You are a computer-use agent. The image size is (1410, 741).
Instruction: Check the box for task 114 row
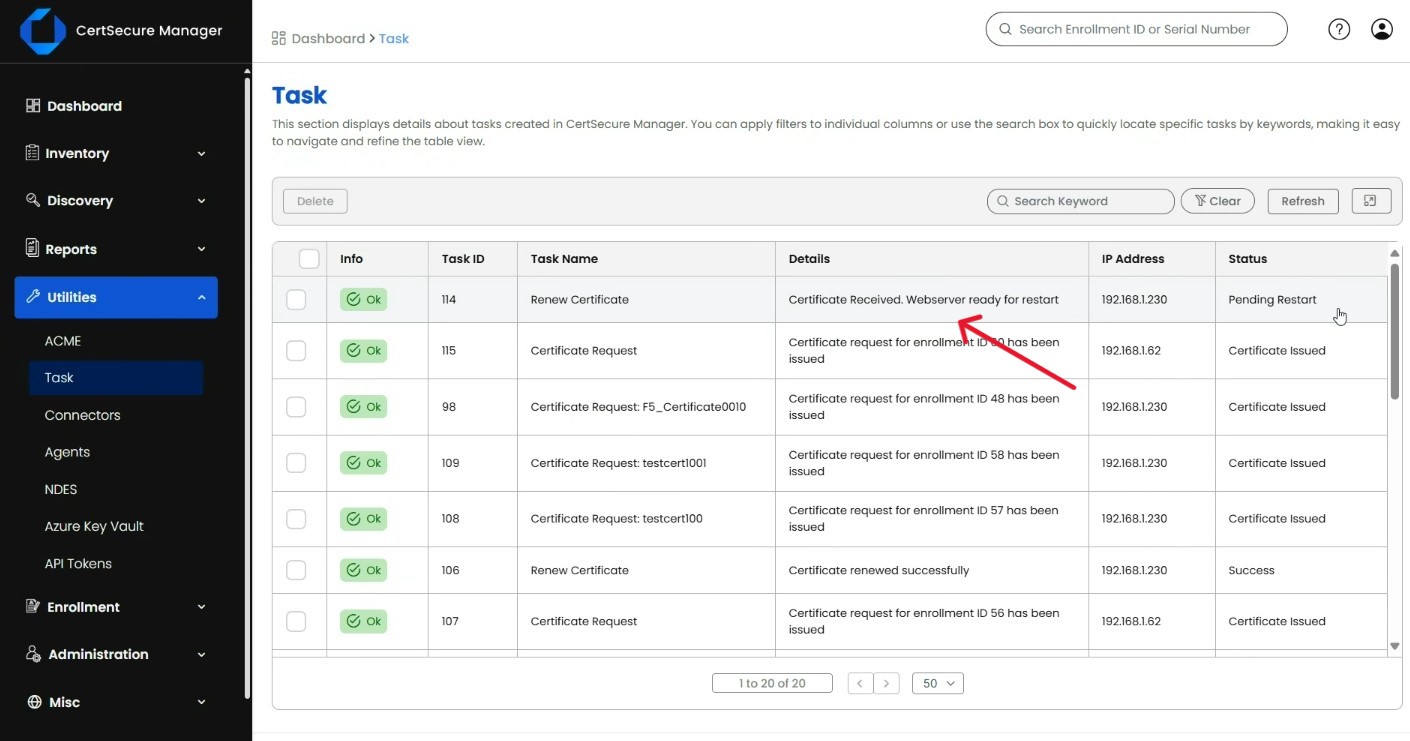tap(296, 300)
